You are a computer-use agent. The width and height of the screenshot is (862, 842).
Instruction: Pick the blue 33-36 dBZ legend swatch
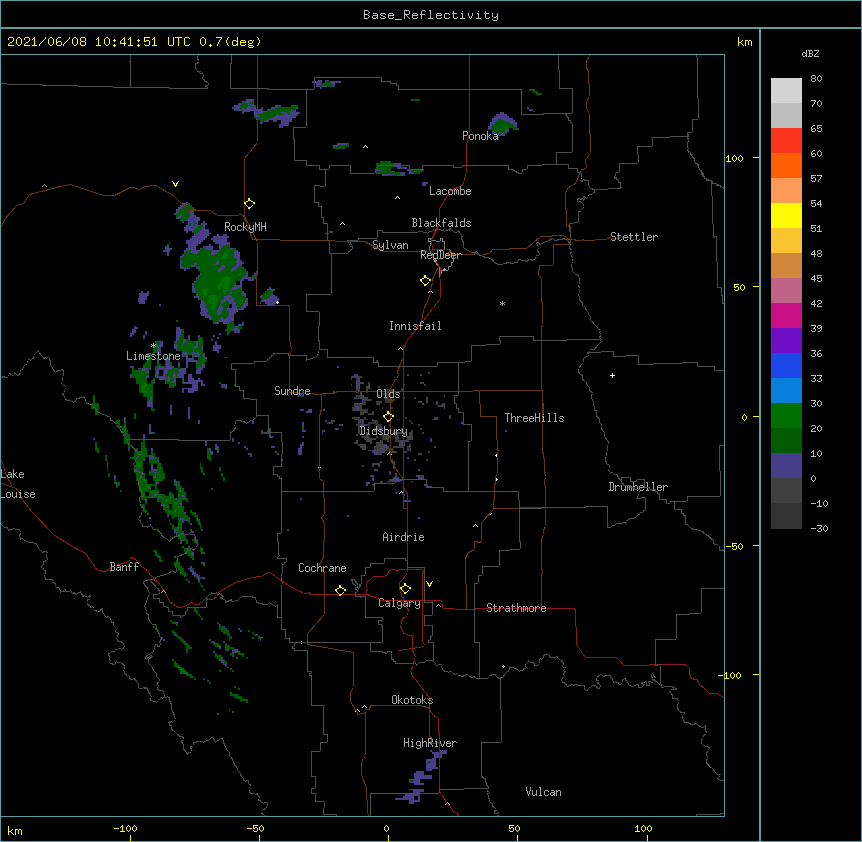[786, 366]
